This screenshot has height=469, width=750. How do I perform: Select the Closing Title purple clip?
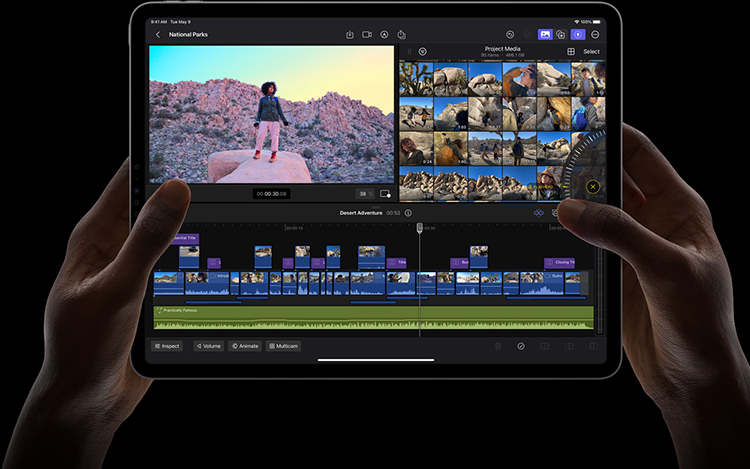(x=559, y=262)
